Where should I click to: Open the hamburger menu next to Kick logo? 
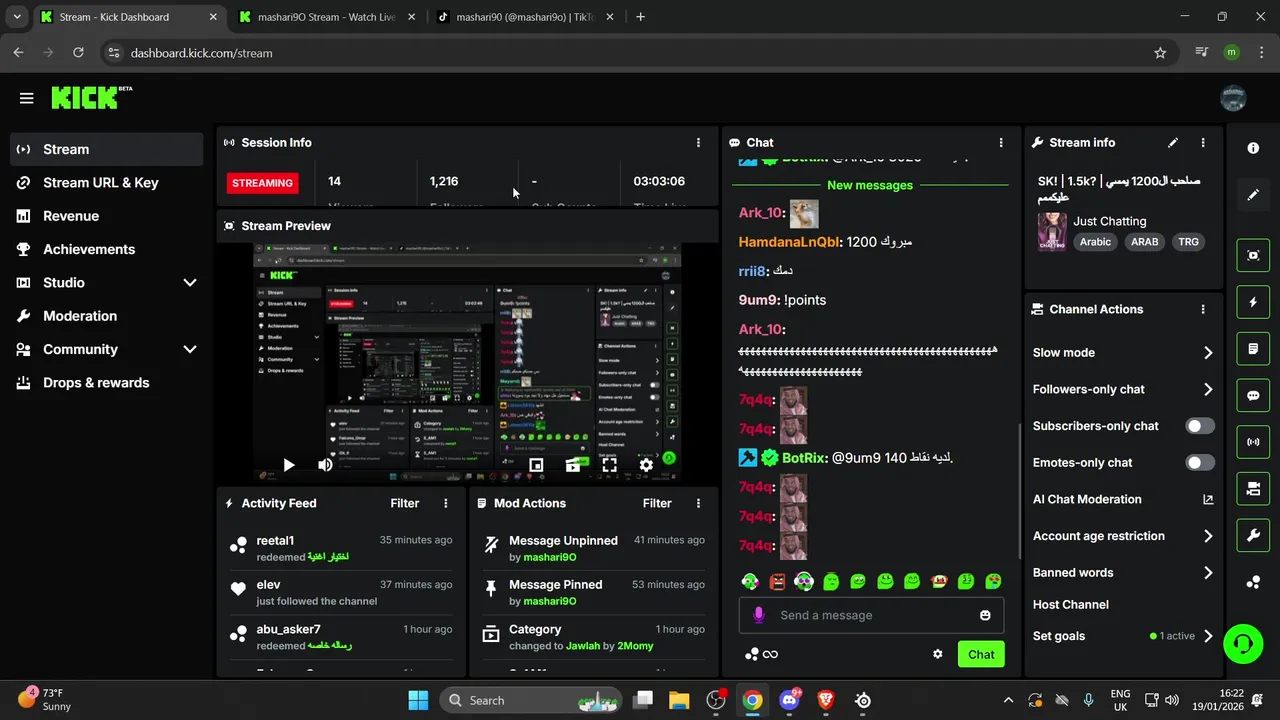[x=27, y=98]
